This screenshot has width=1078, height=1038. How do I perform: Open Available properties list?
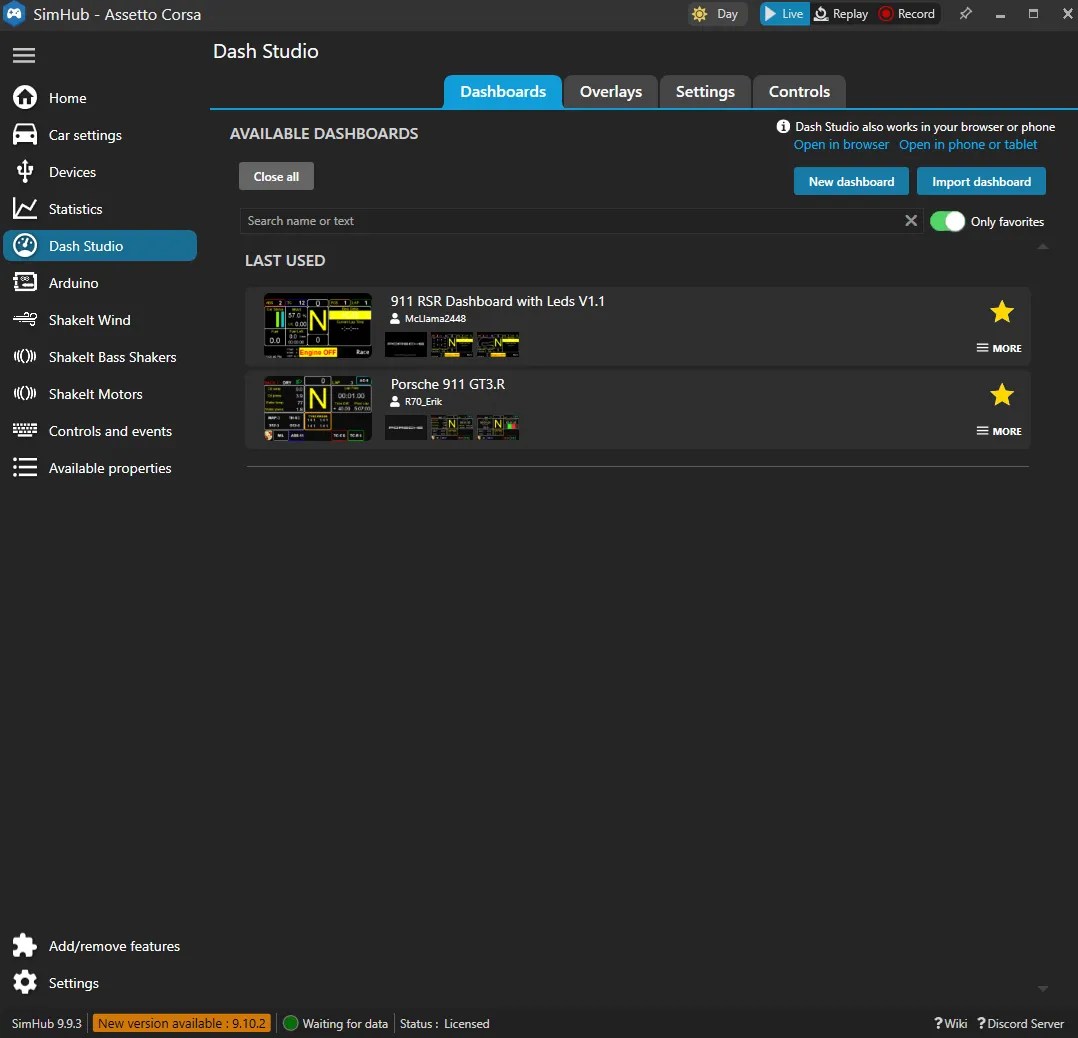(x=100, y=468)
